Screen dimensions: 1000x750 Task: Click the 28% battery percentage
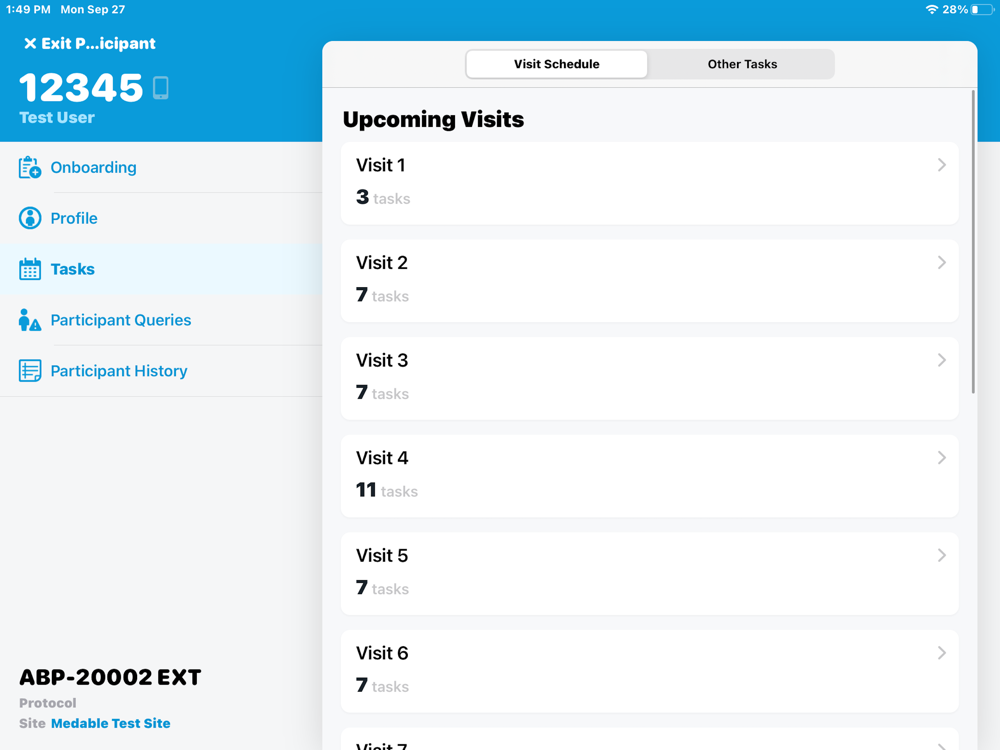click(x=955, y=10)
